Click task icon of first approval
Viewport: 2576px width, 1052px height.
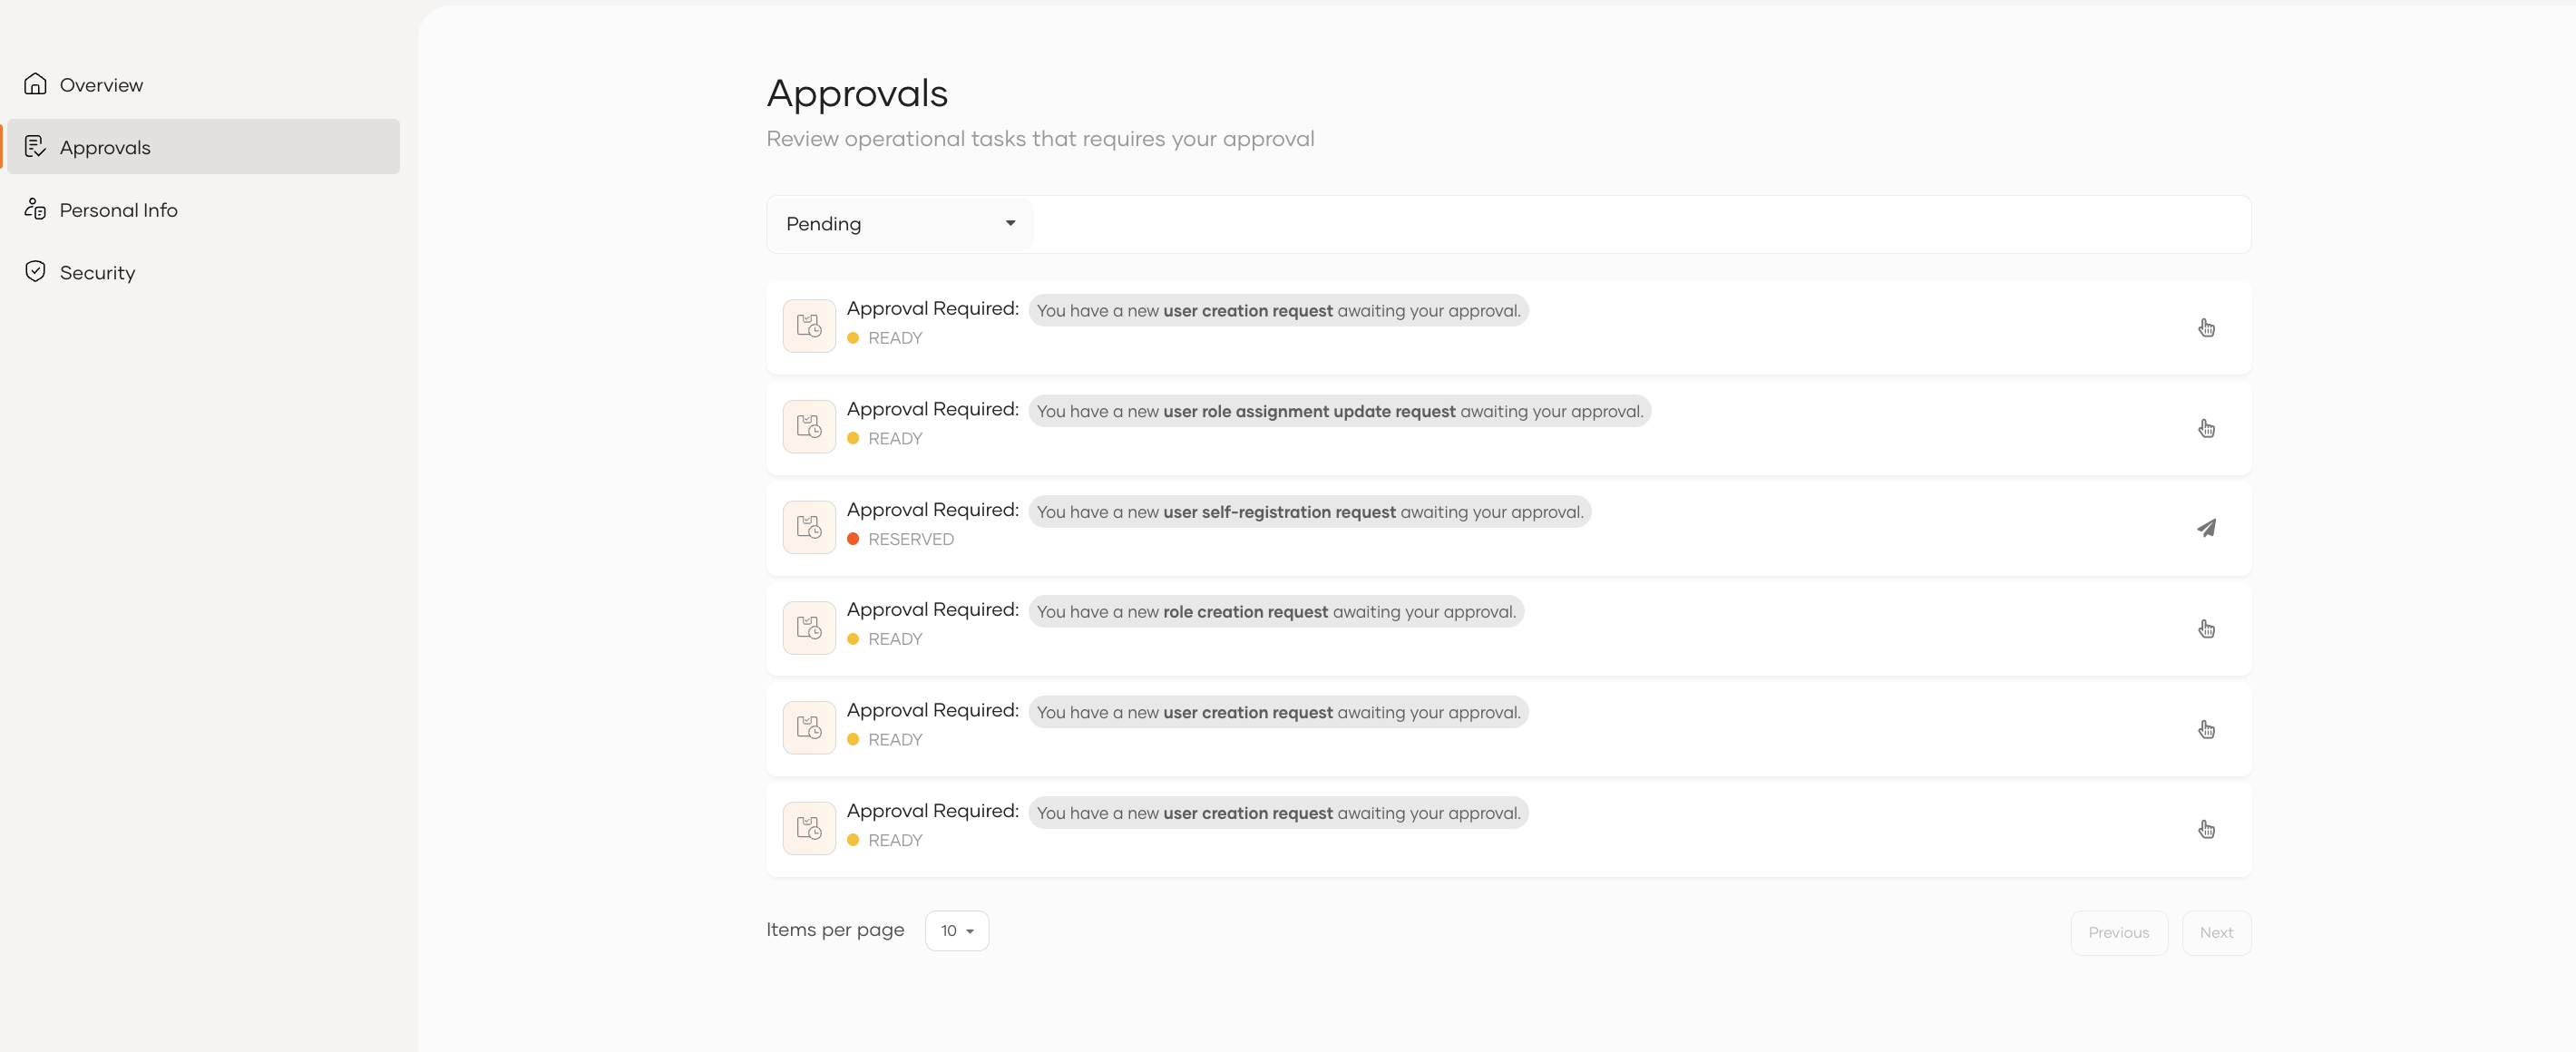tap(809, 326)
